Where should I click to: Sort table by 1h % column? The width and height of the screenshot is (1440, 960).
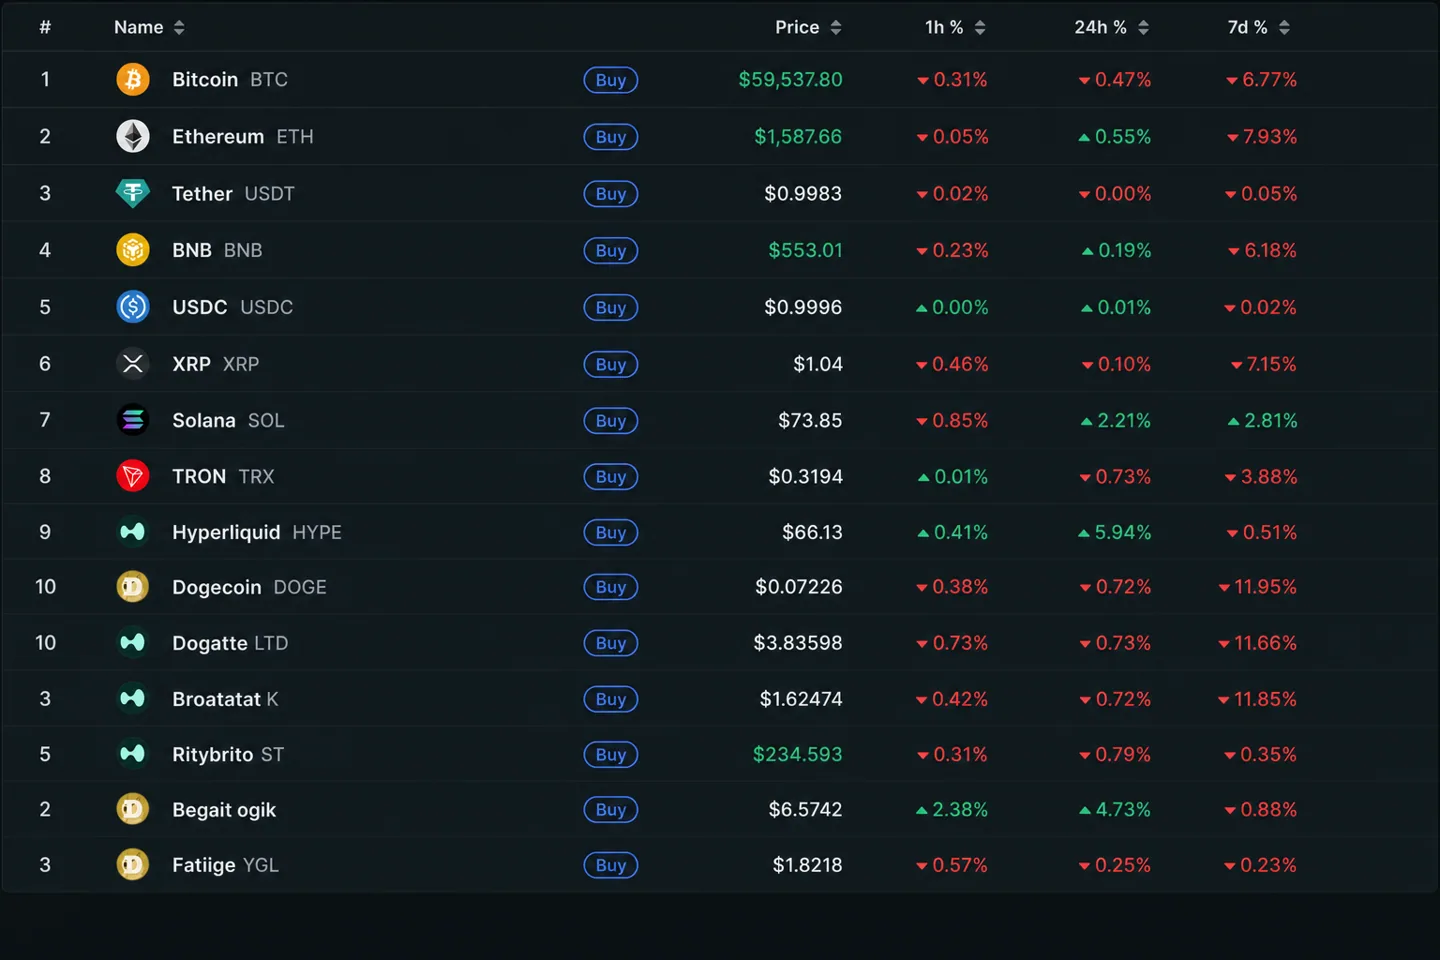tap(955, 27)
